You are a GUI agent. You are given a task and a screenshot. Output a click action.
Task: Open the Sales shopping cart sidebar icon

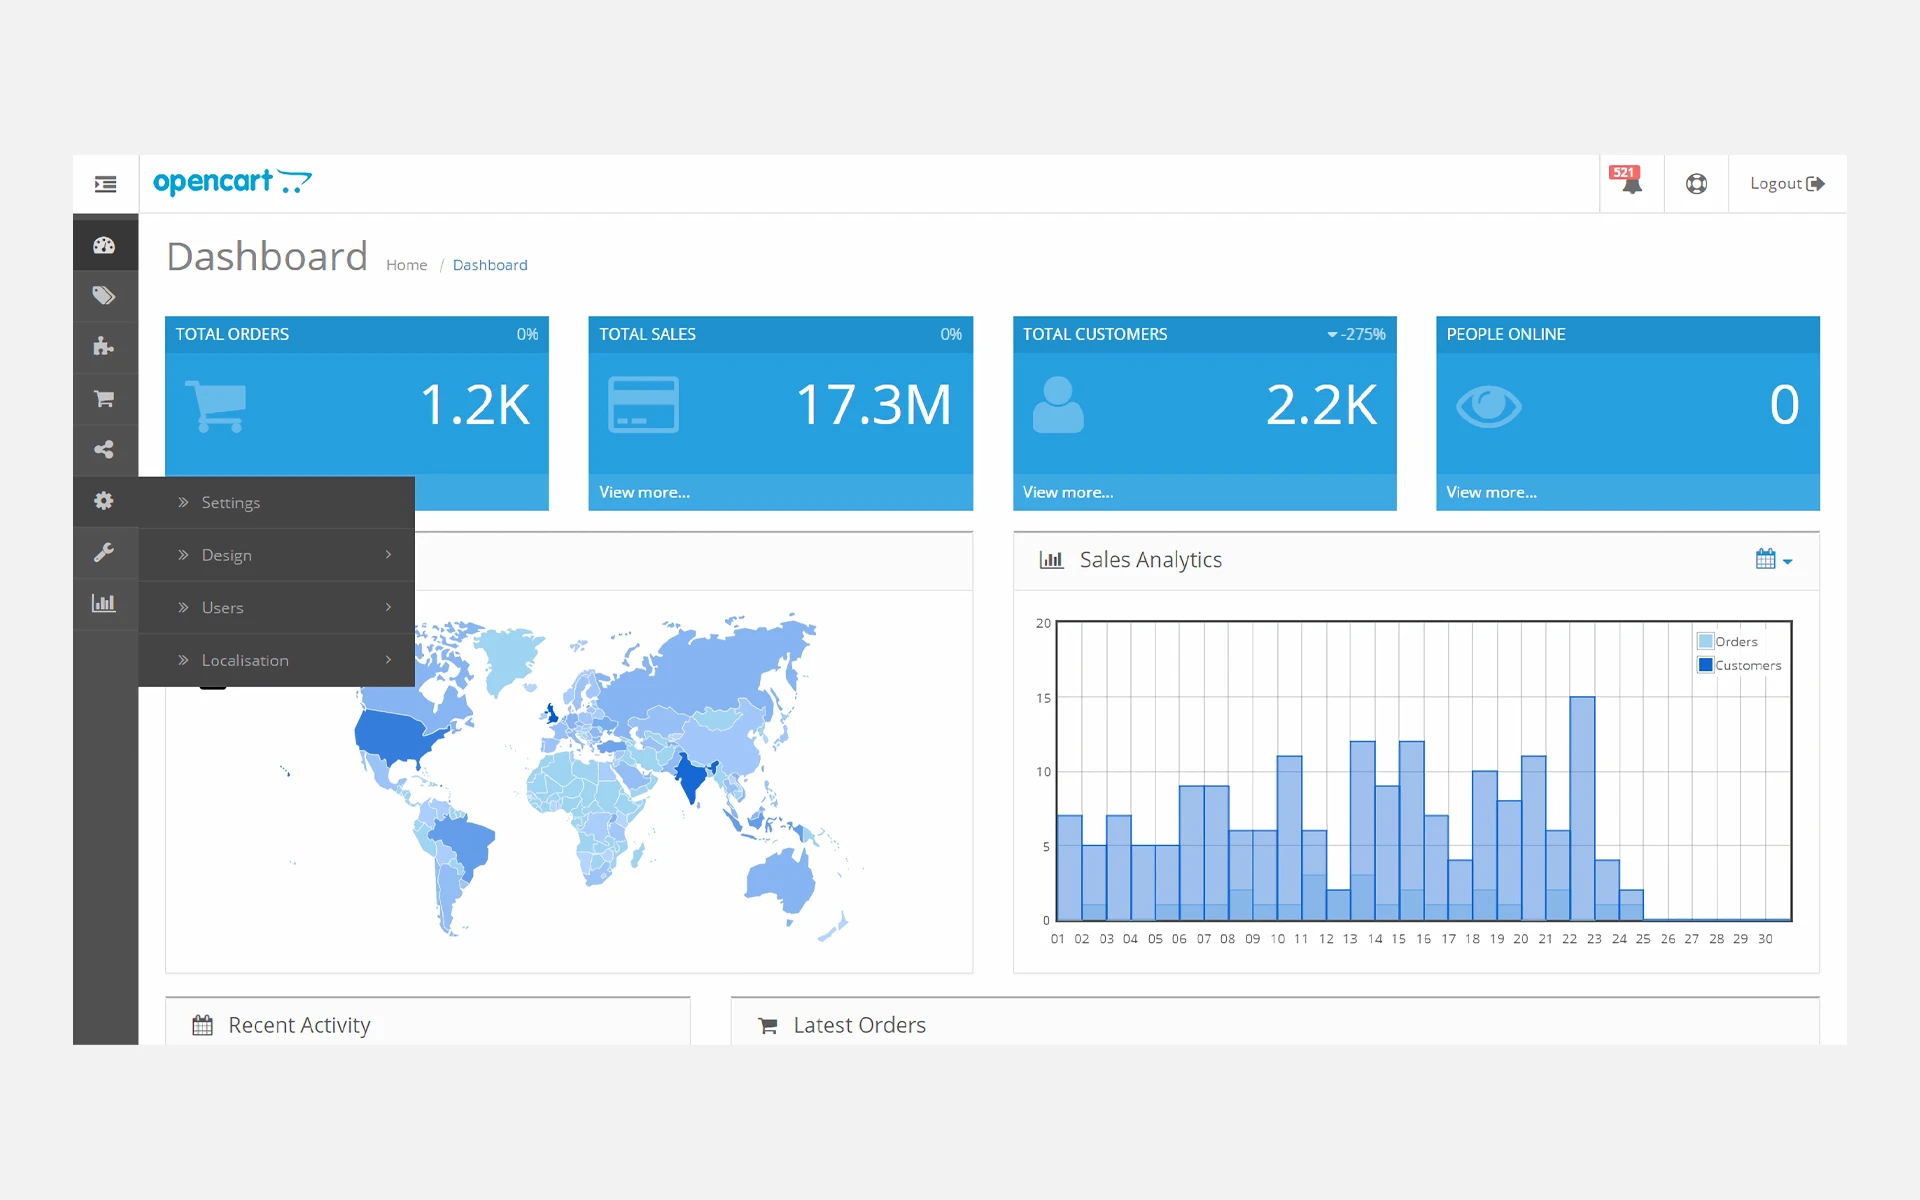pos(104,399)
